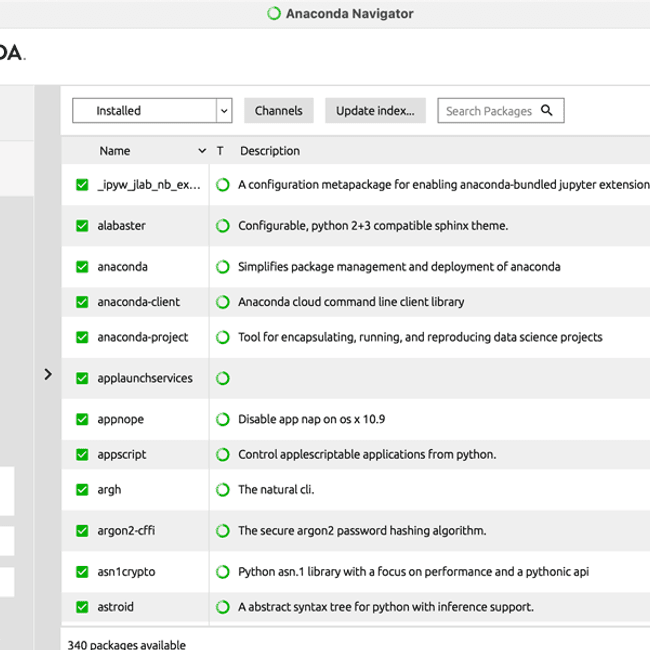
Task: Click the type icon for asn1crypto package
Action: 223,572
